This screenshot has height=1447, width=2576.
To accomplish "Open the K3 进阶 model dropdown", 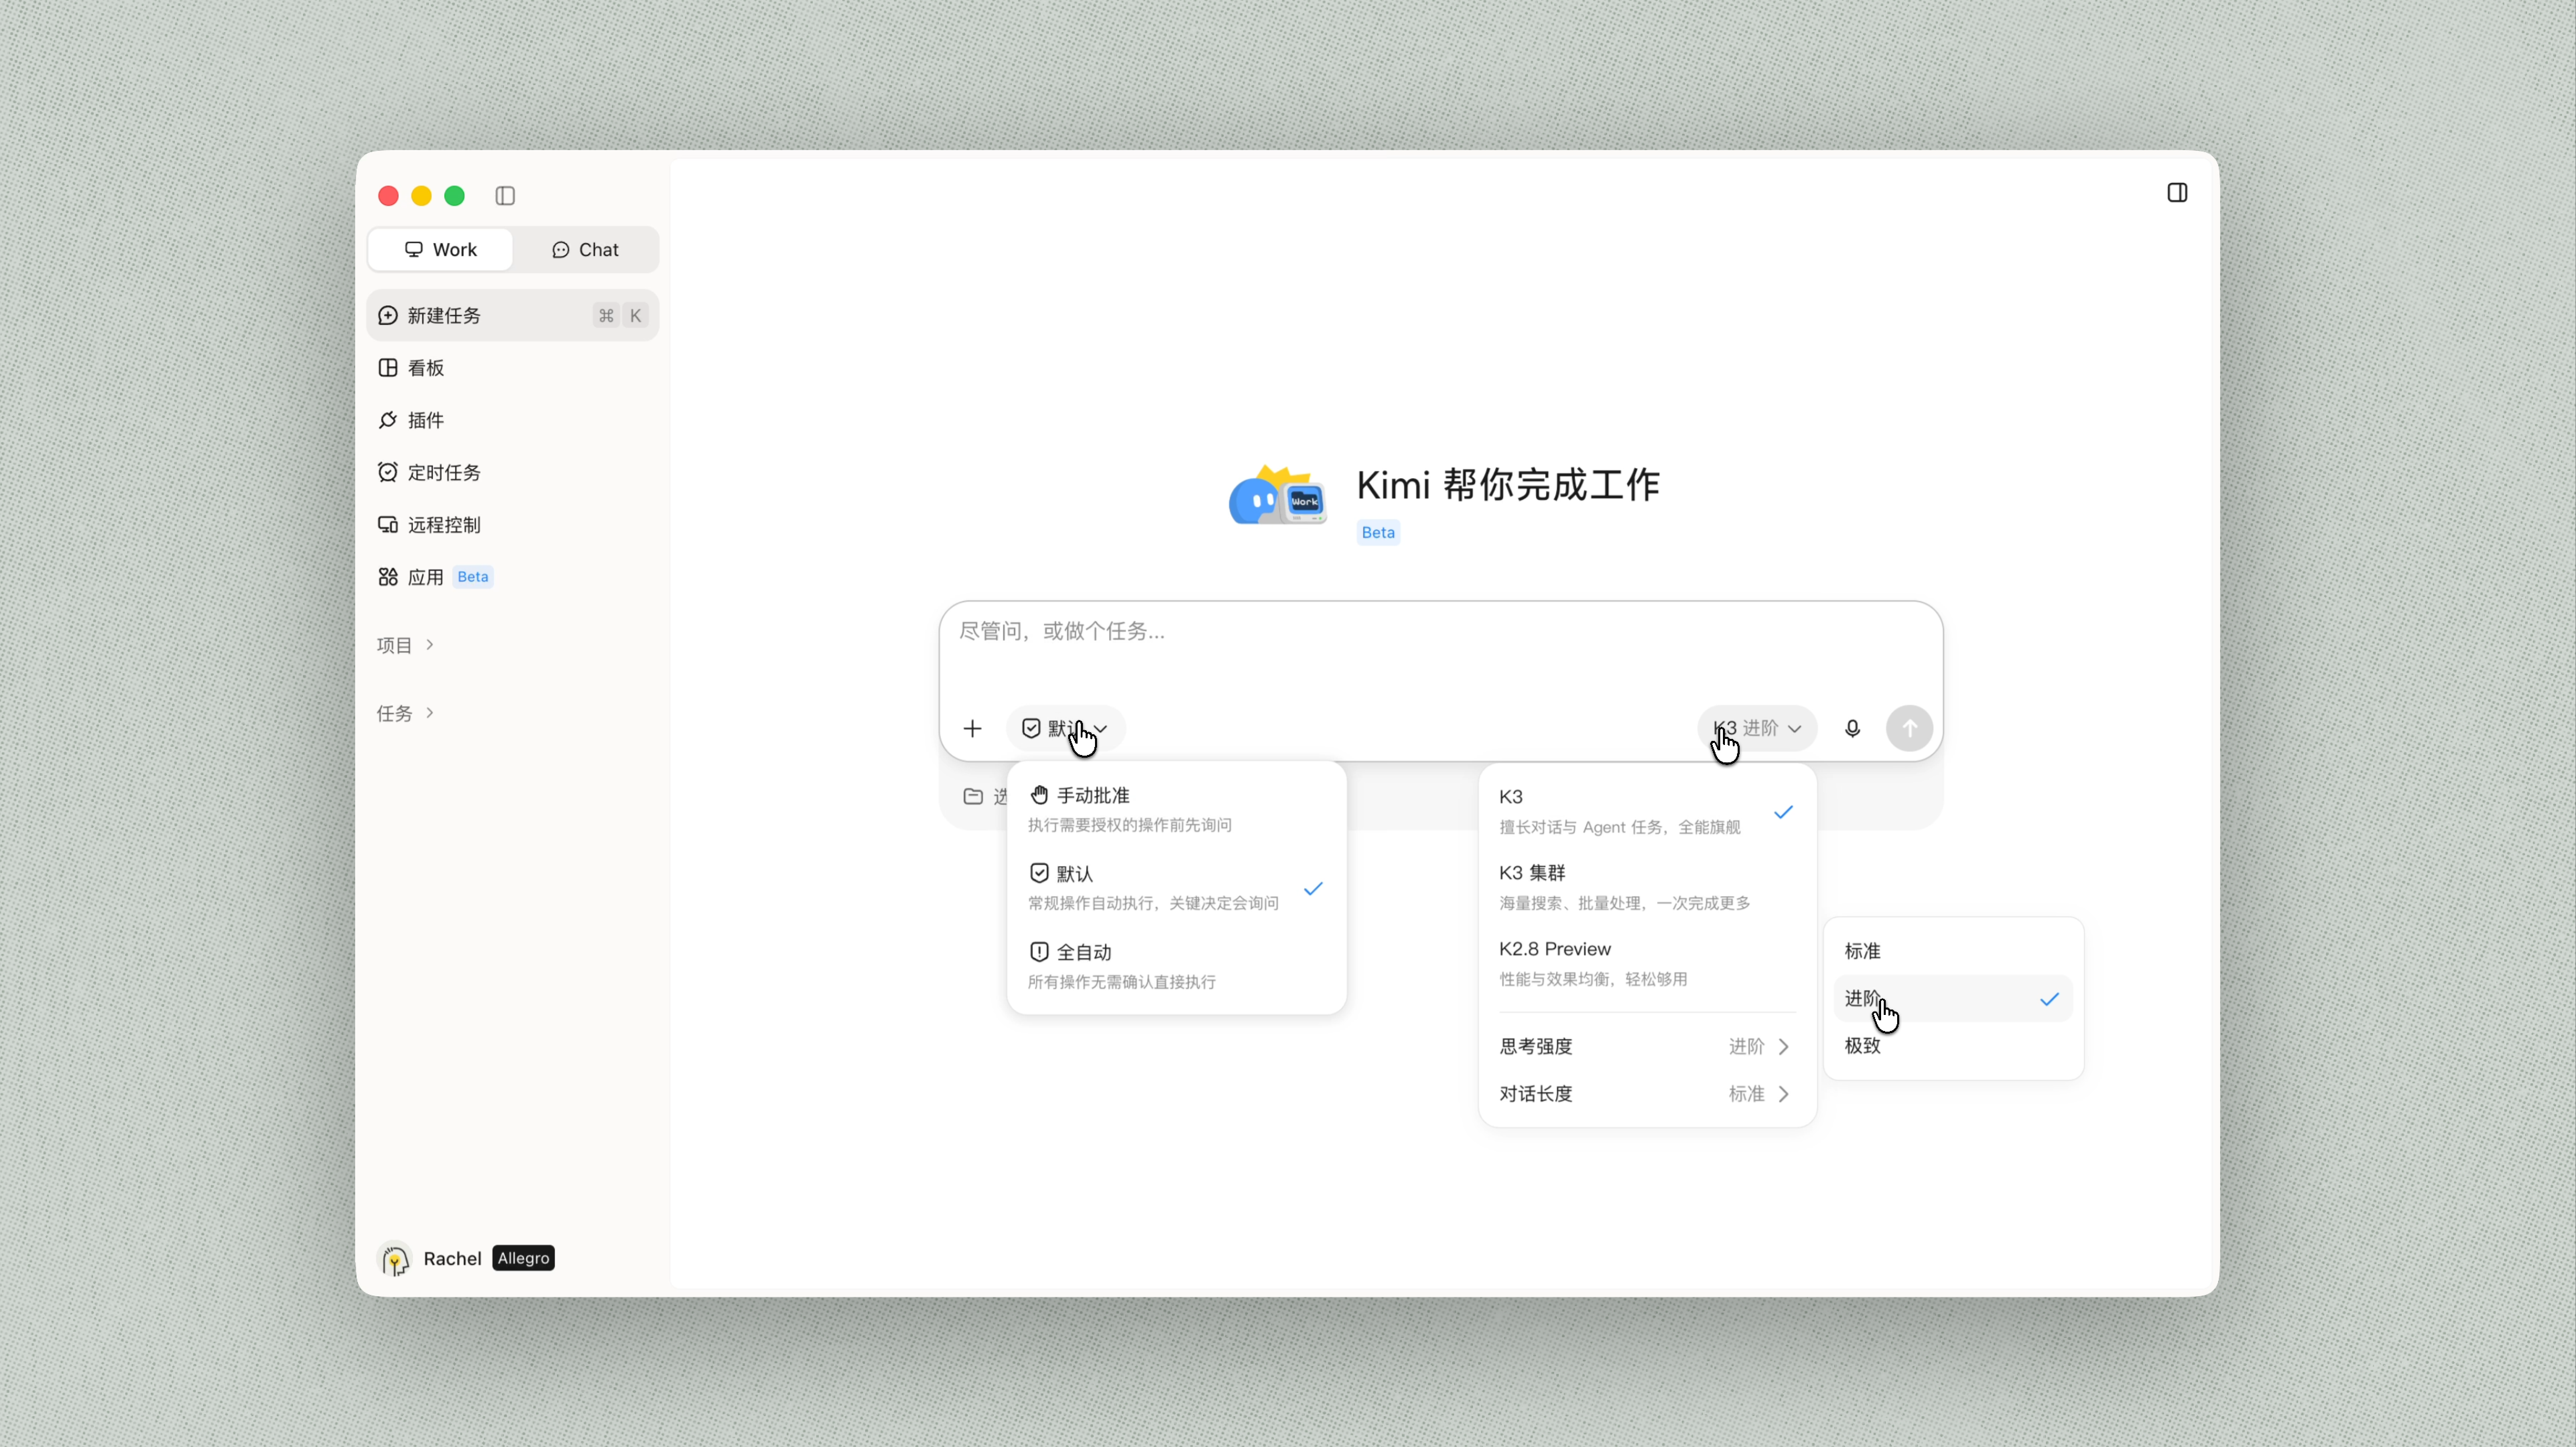I will 1757,729.
